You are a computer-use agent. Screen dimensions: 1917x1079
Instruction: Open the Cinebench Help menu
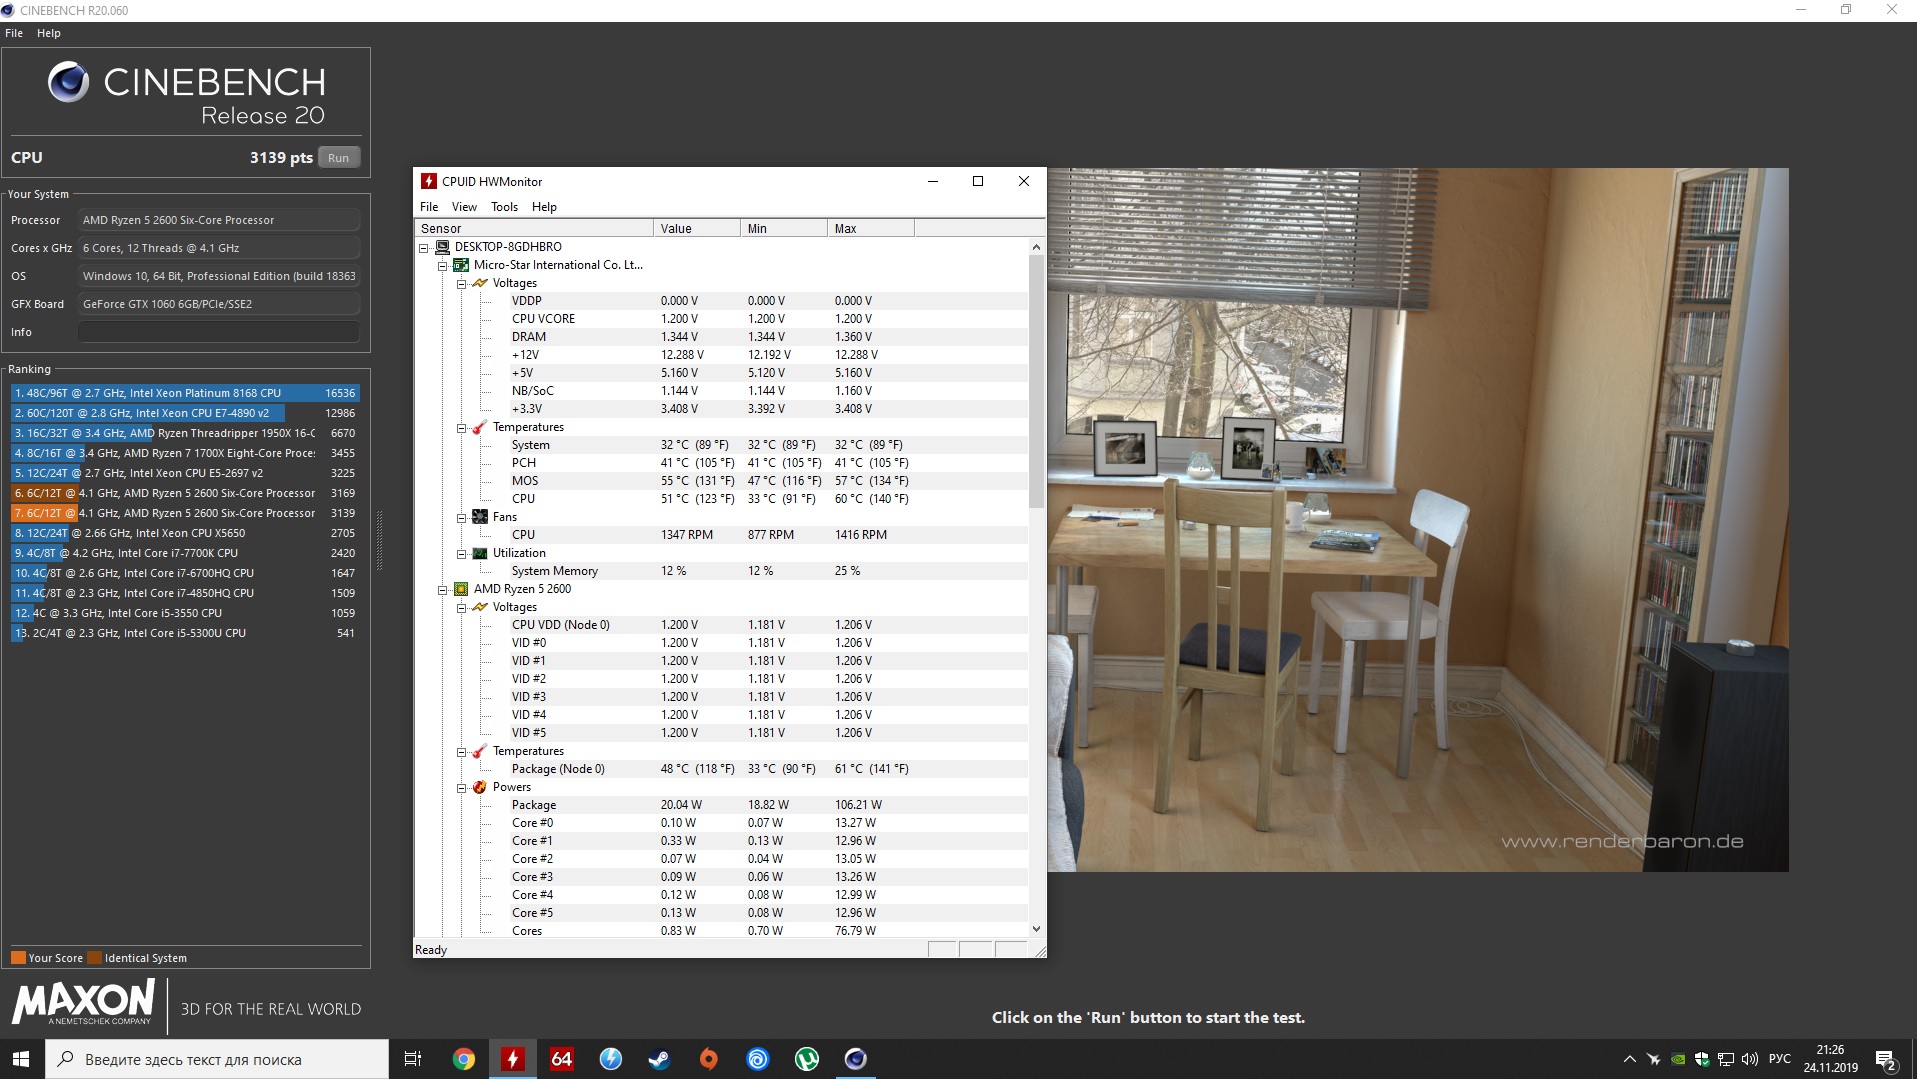(x=49, y=33)
